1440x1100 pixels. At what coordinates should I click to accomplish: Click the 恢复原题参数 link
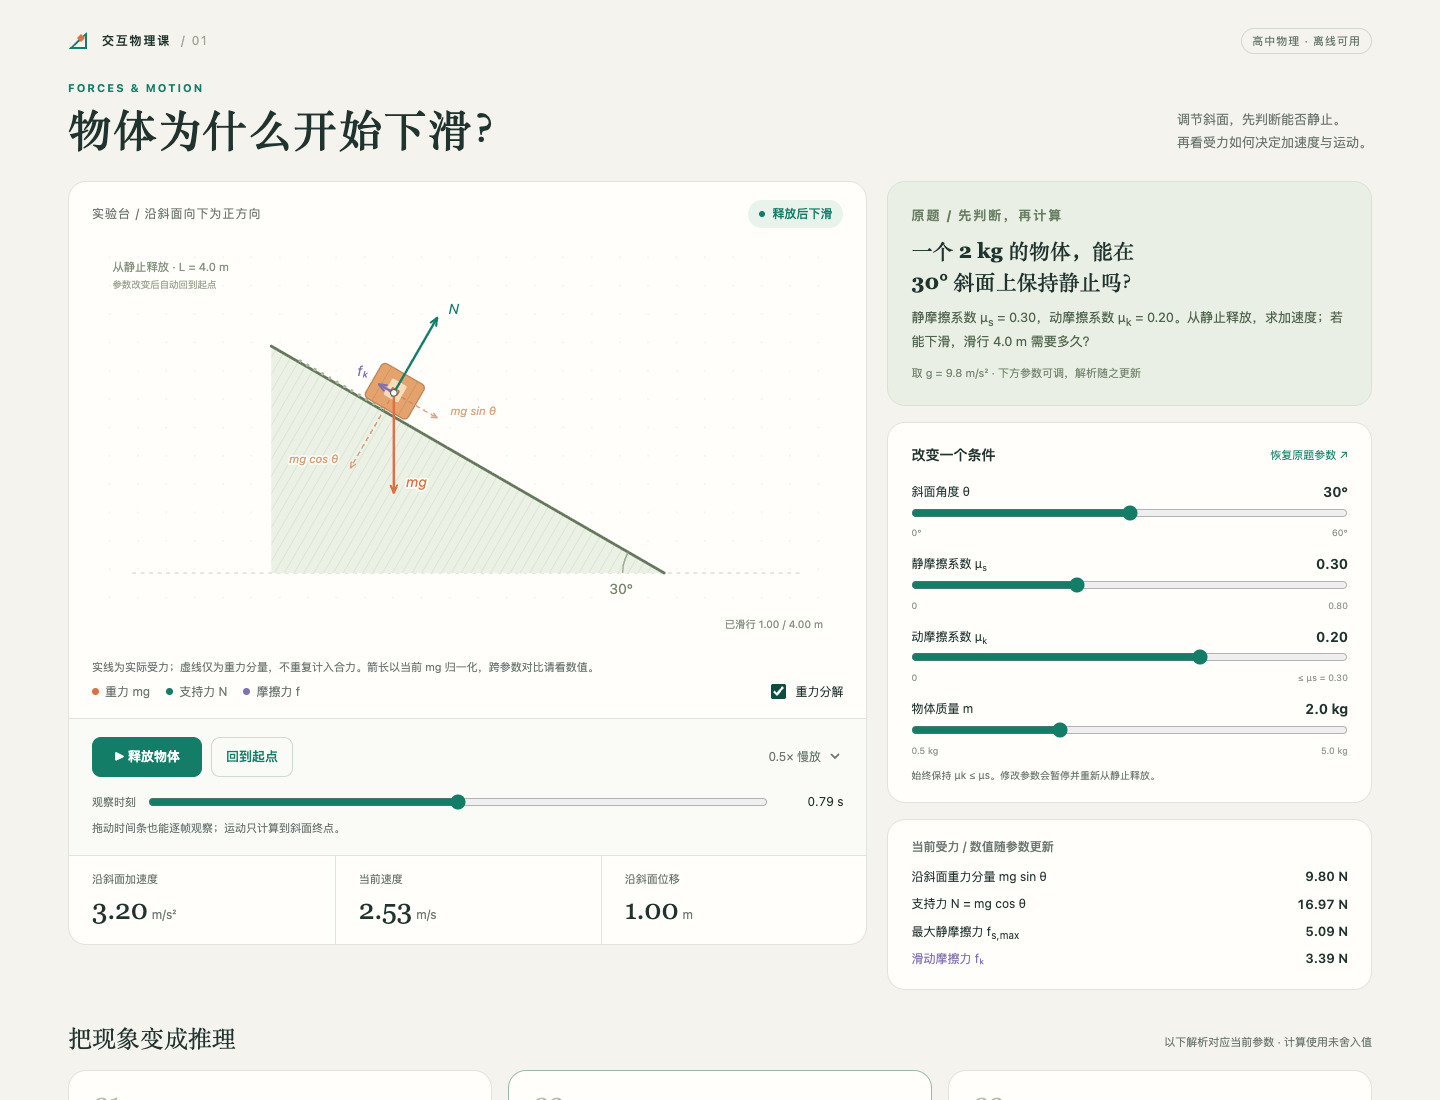pyautogui.click(x=1309, y=455)
